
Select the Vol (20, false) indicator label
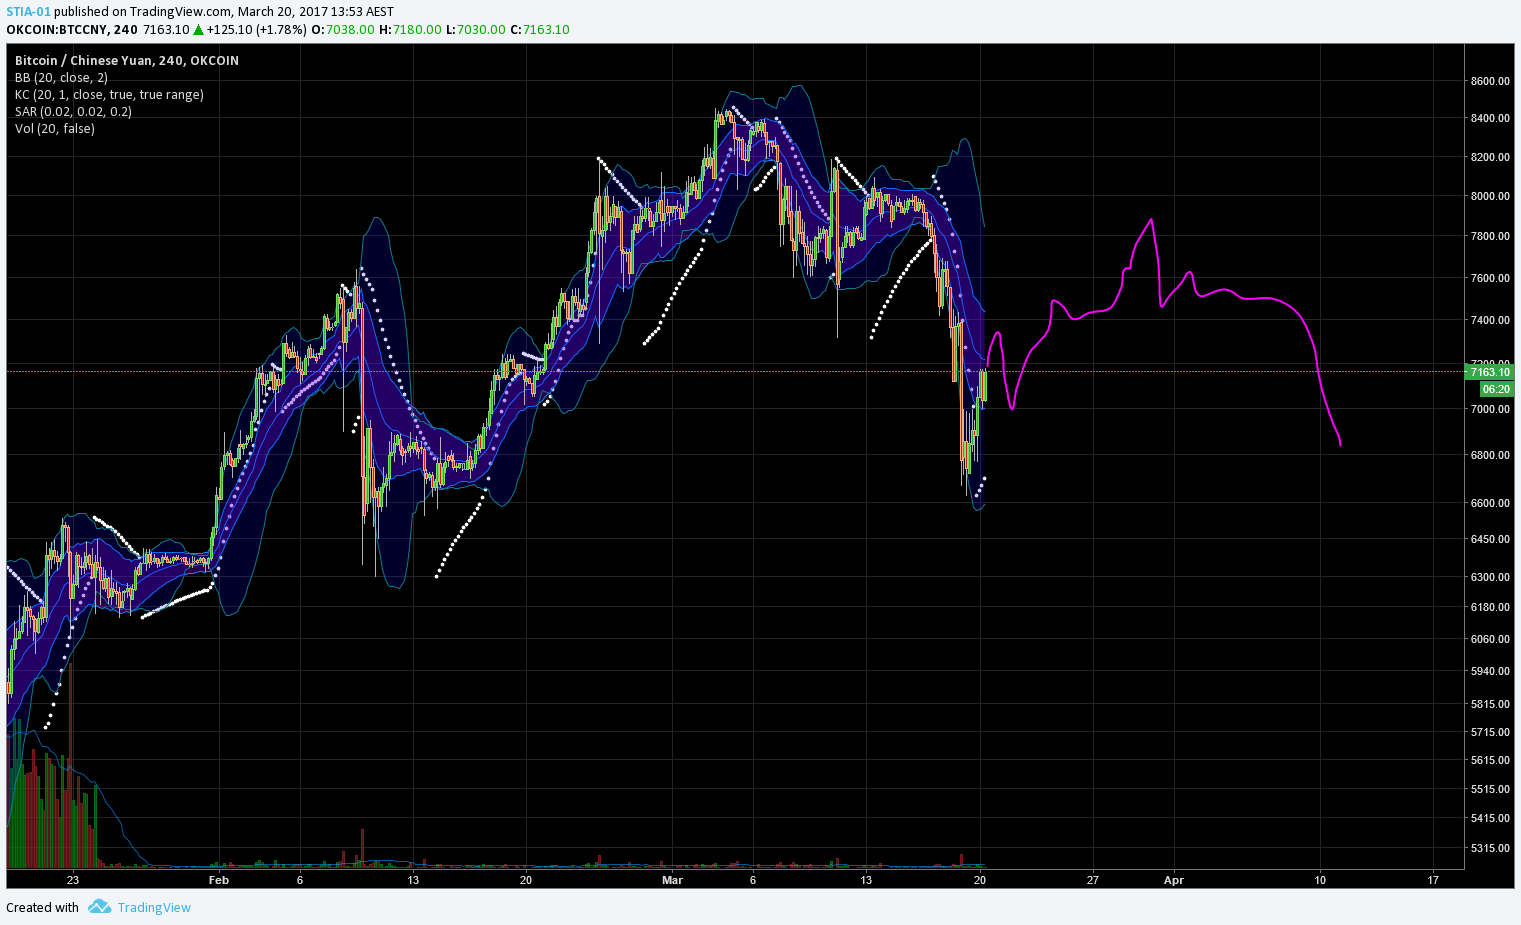tap(55, 129)
